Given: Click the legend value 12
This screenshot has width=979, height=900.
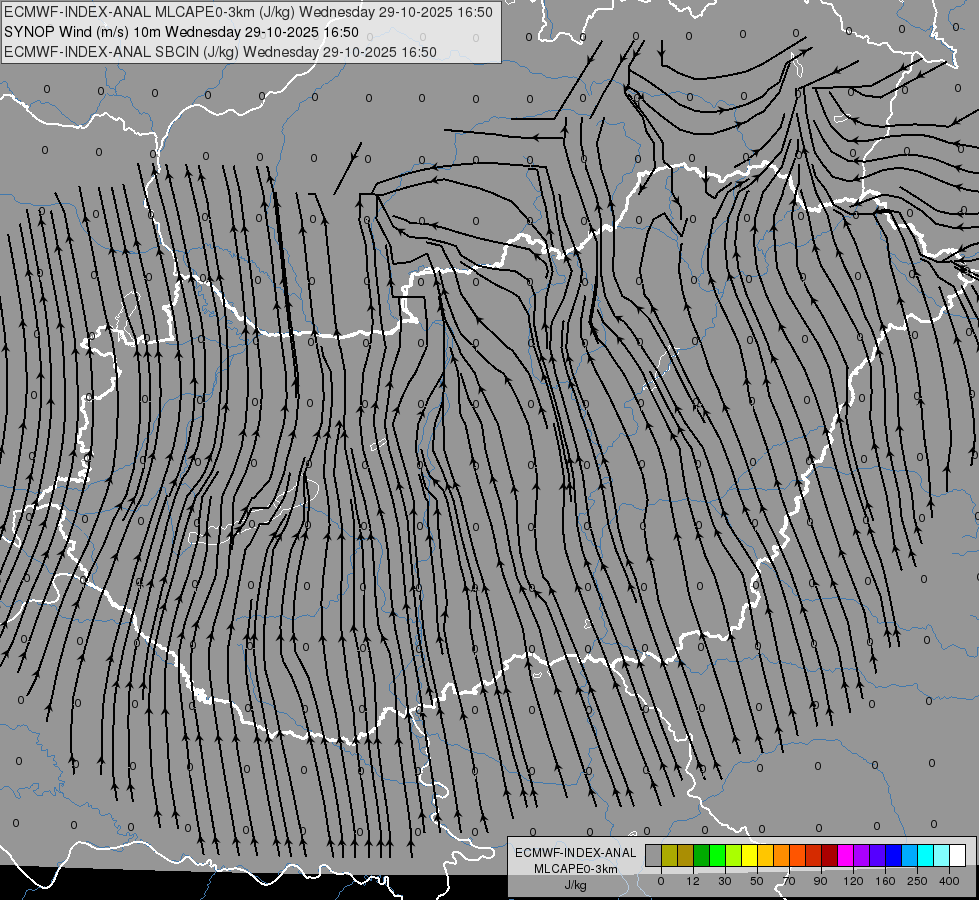Looking at the screenshot, I should pos(693,881).
